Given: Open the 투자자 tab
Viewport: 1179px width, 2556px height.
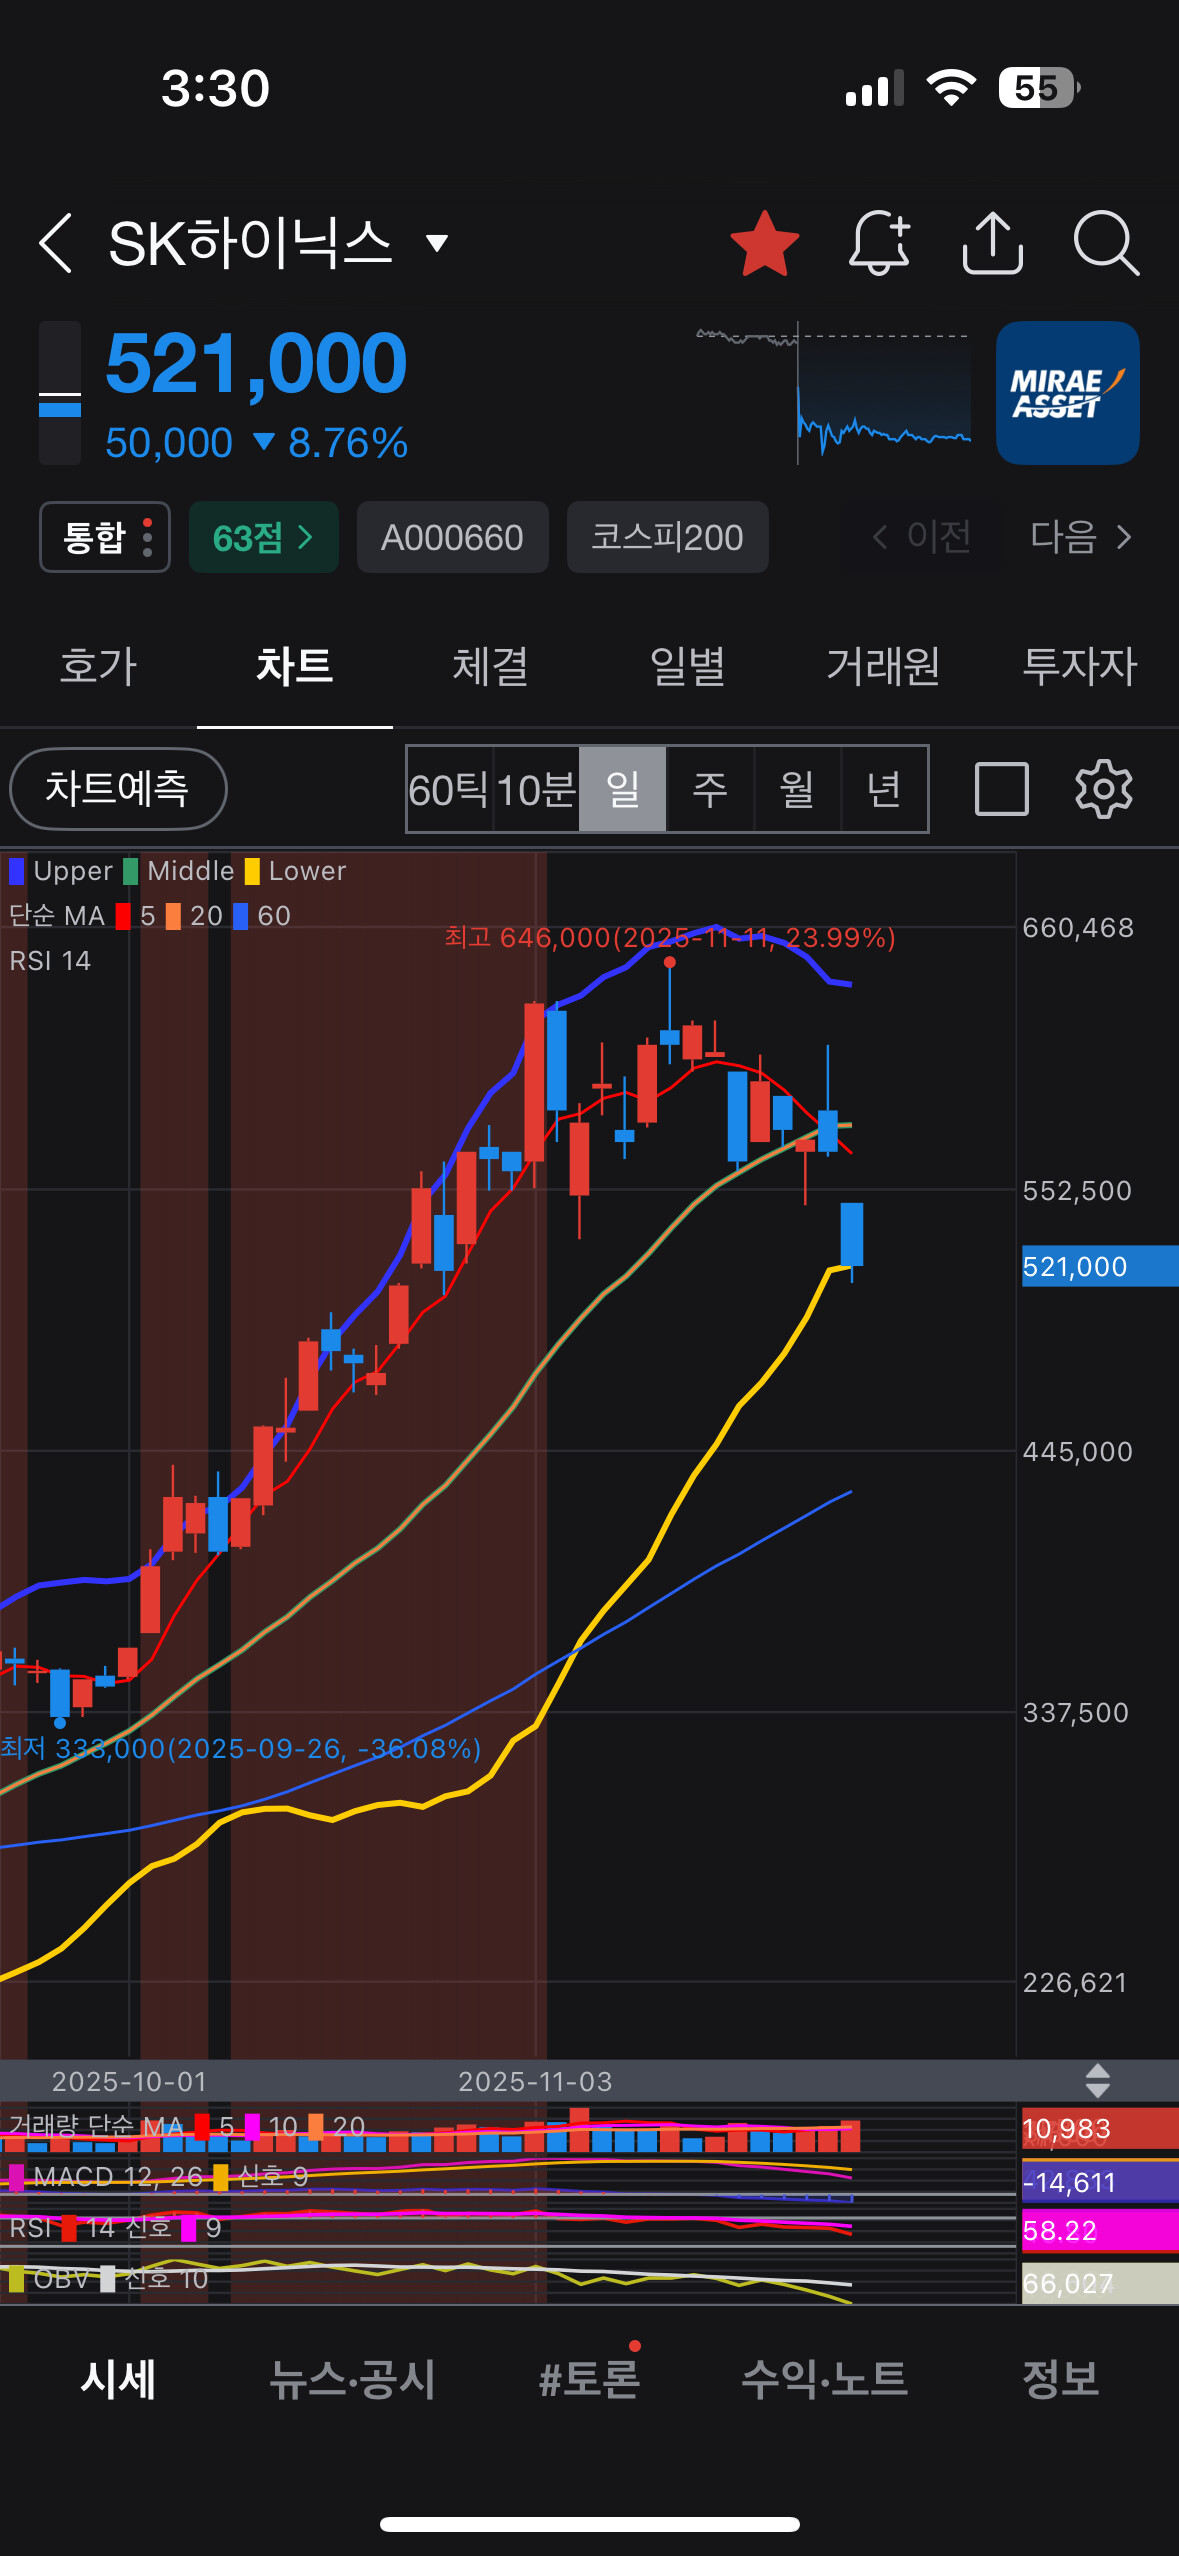Looking at the screenshot, I should click(x=1080, y=666).
